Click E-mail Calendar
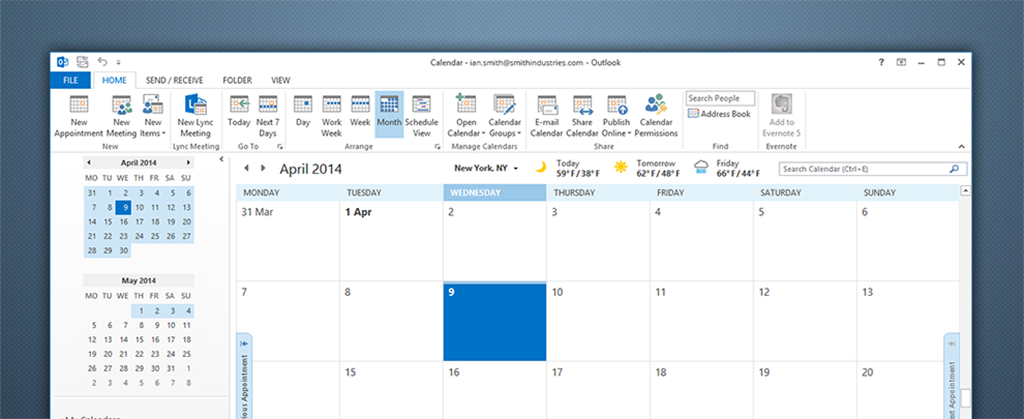Image resolution: width=1024 pixels, height=419 pixels. click(547, 116)
